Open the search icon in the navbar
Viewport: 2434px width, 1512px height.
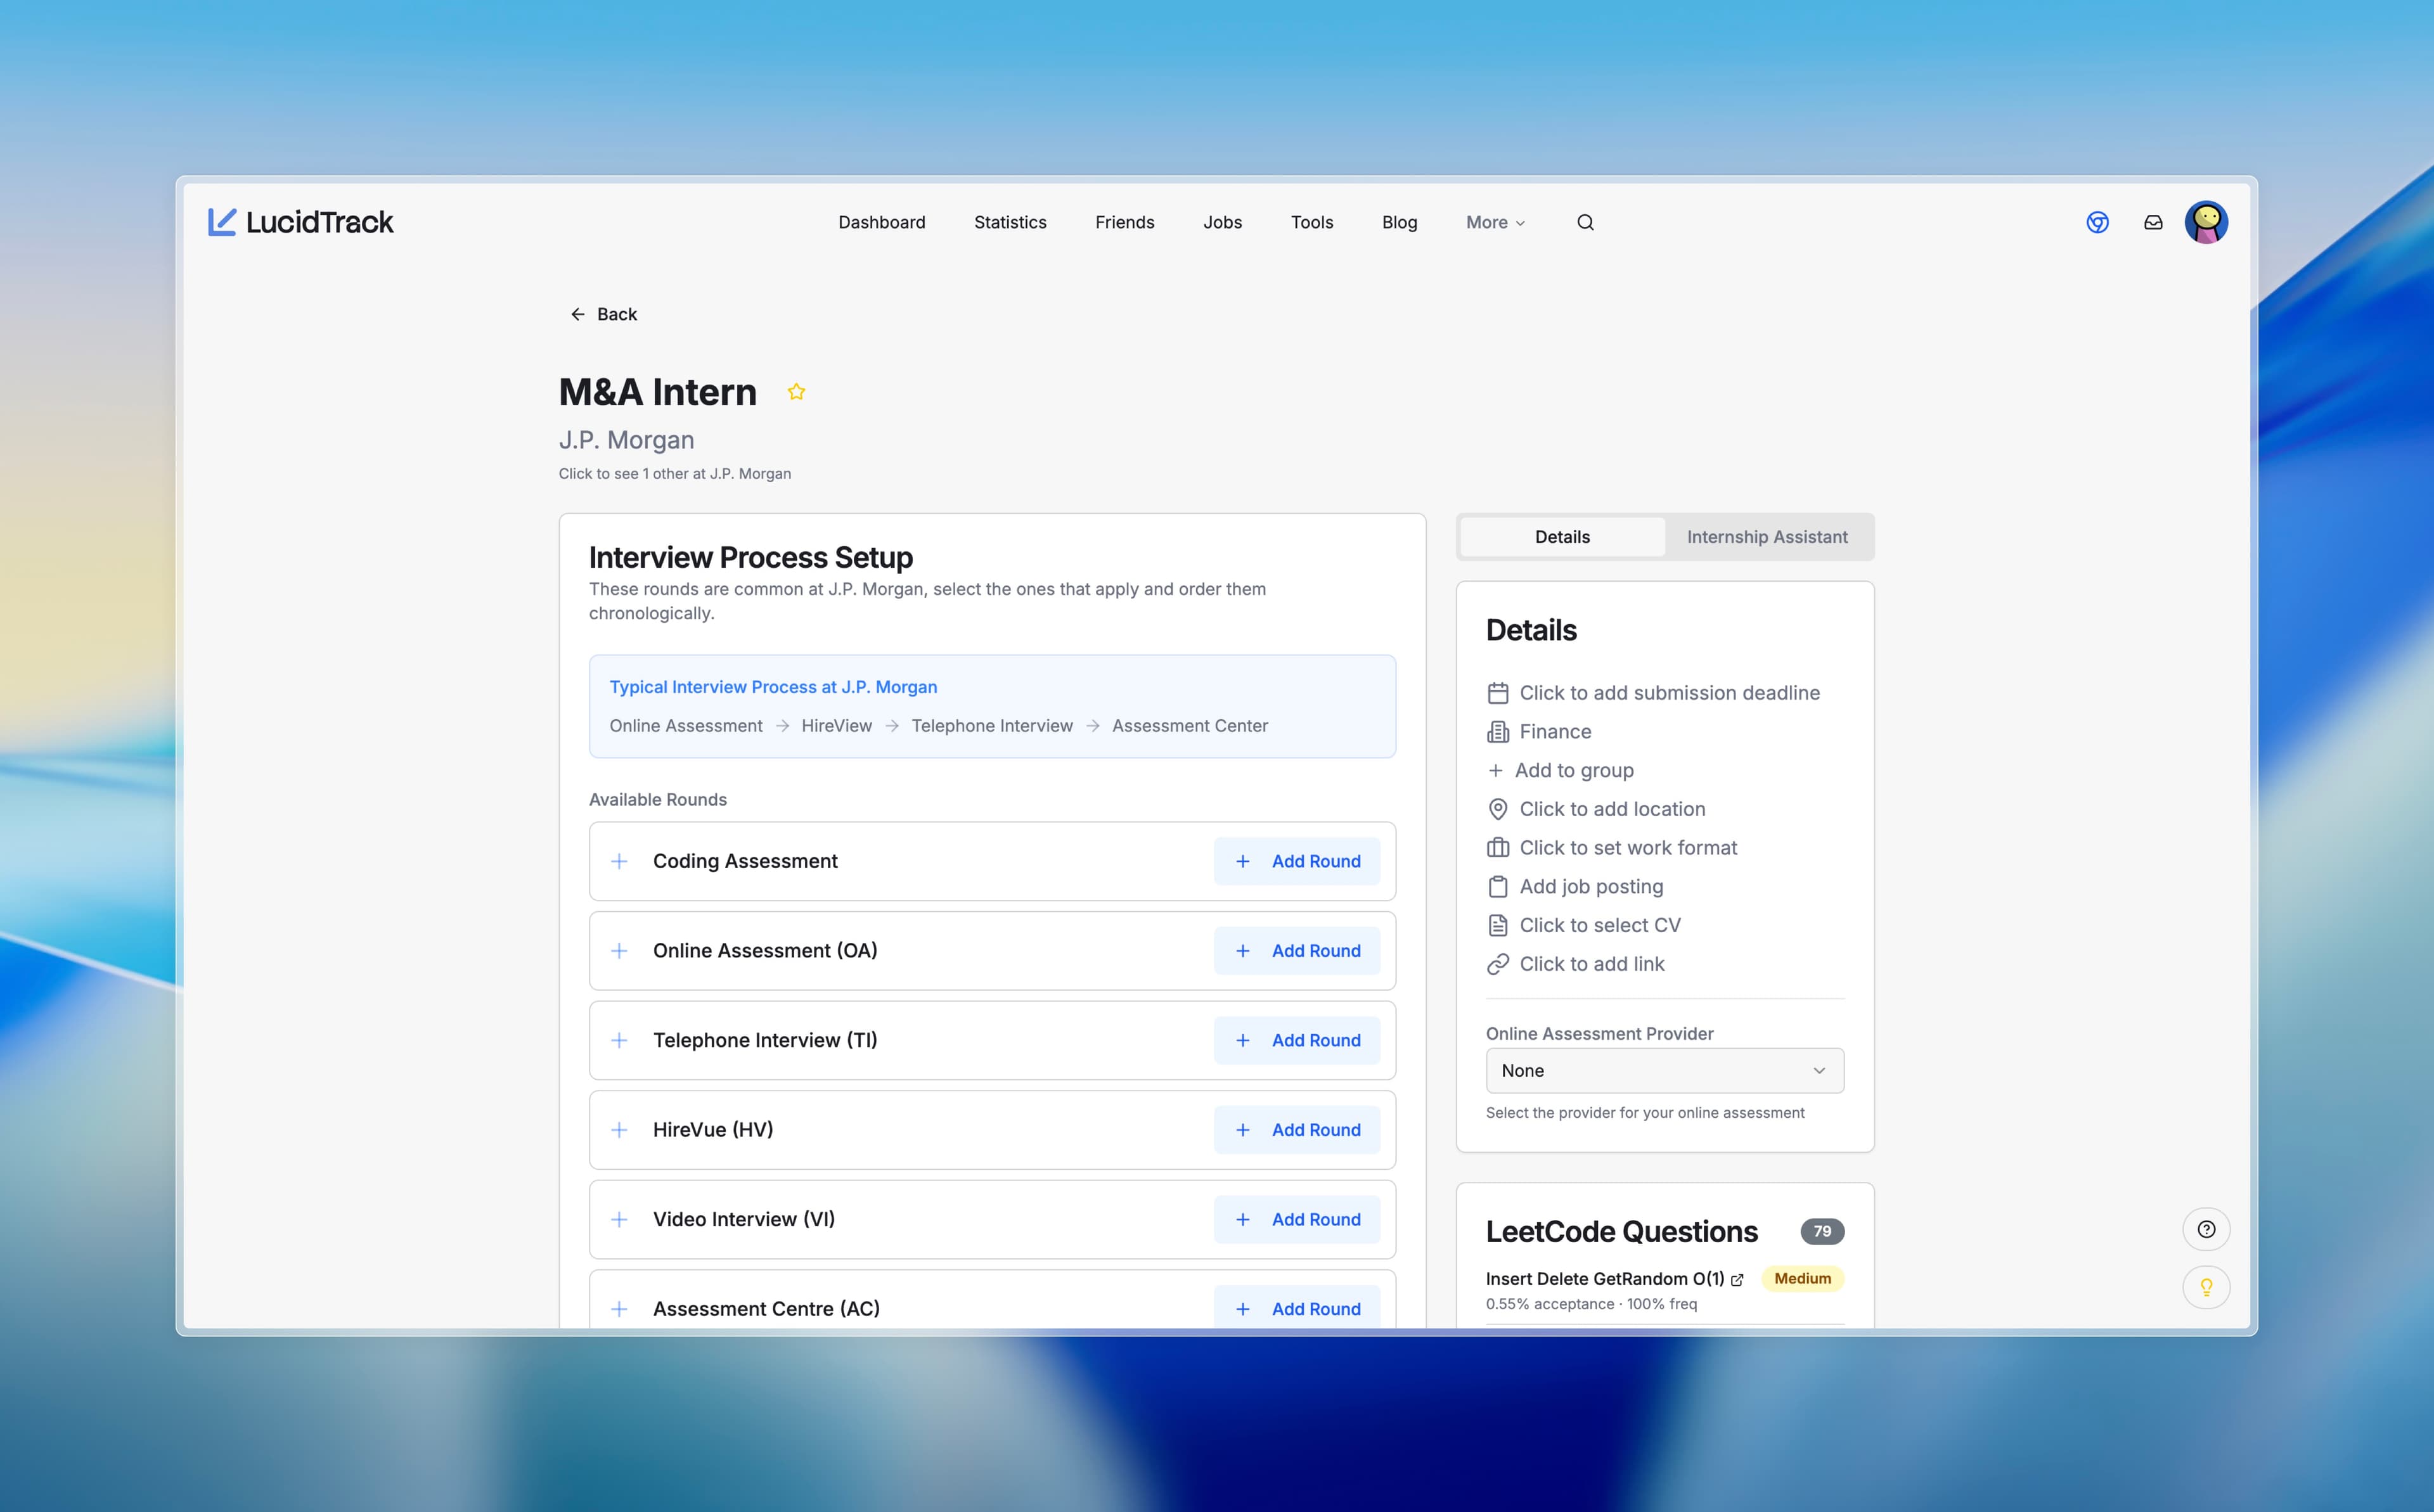pos(1585,222)
